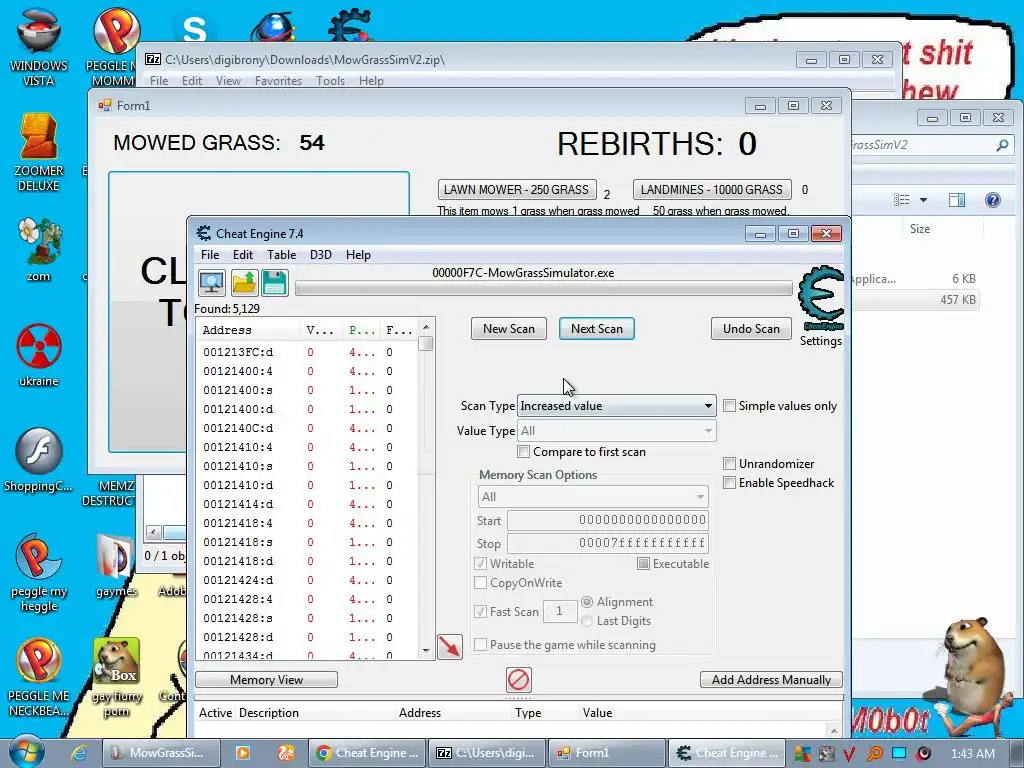Screen dimensions: 1024x768
Task: Open Memory View
Action: click(x=266, y=680)
